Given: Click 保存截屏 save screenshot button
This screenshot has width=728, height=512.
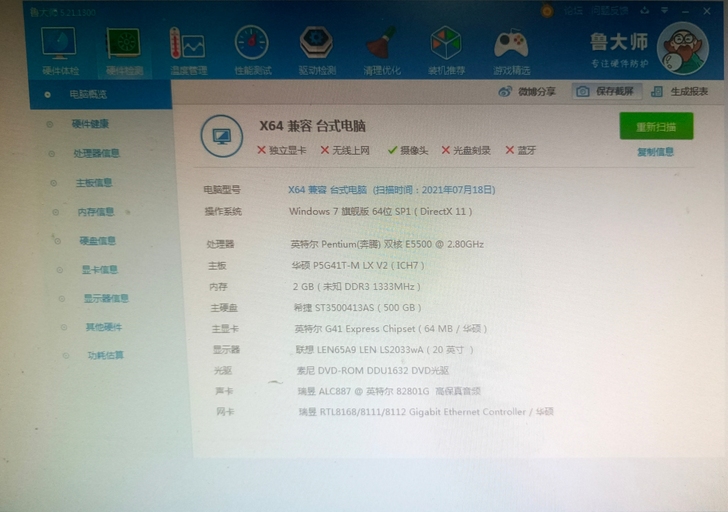Looking at the screenshot, I should tap(607, 91).
